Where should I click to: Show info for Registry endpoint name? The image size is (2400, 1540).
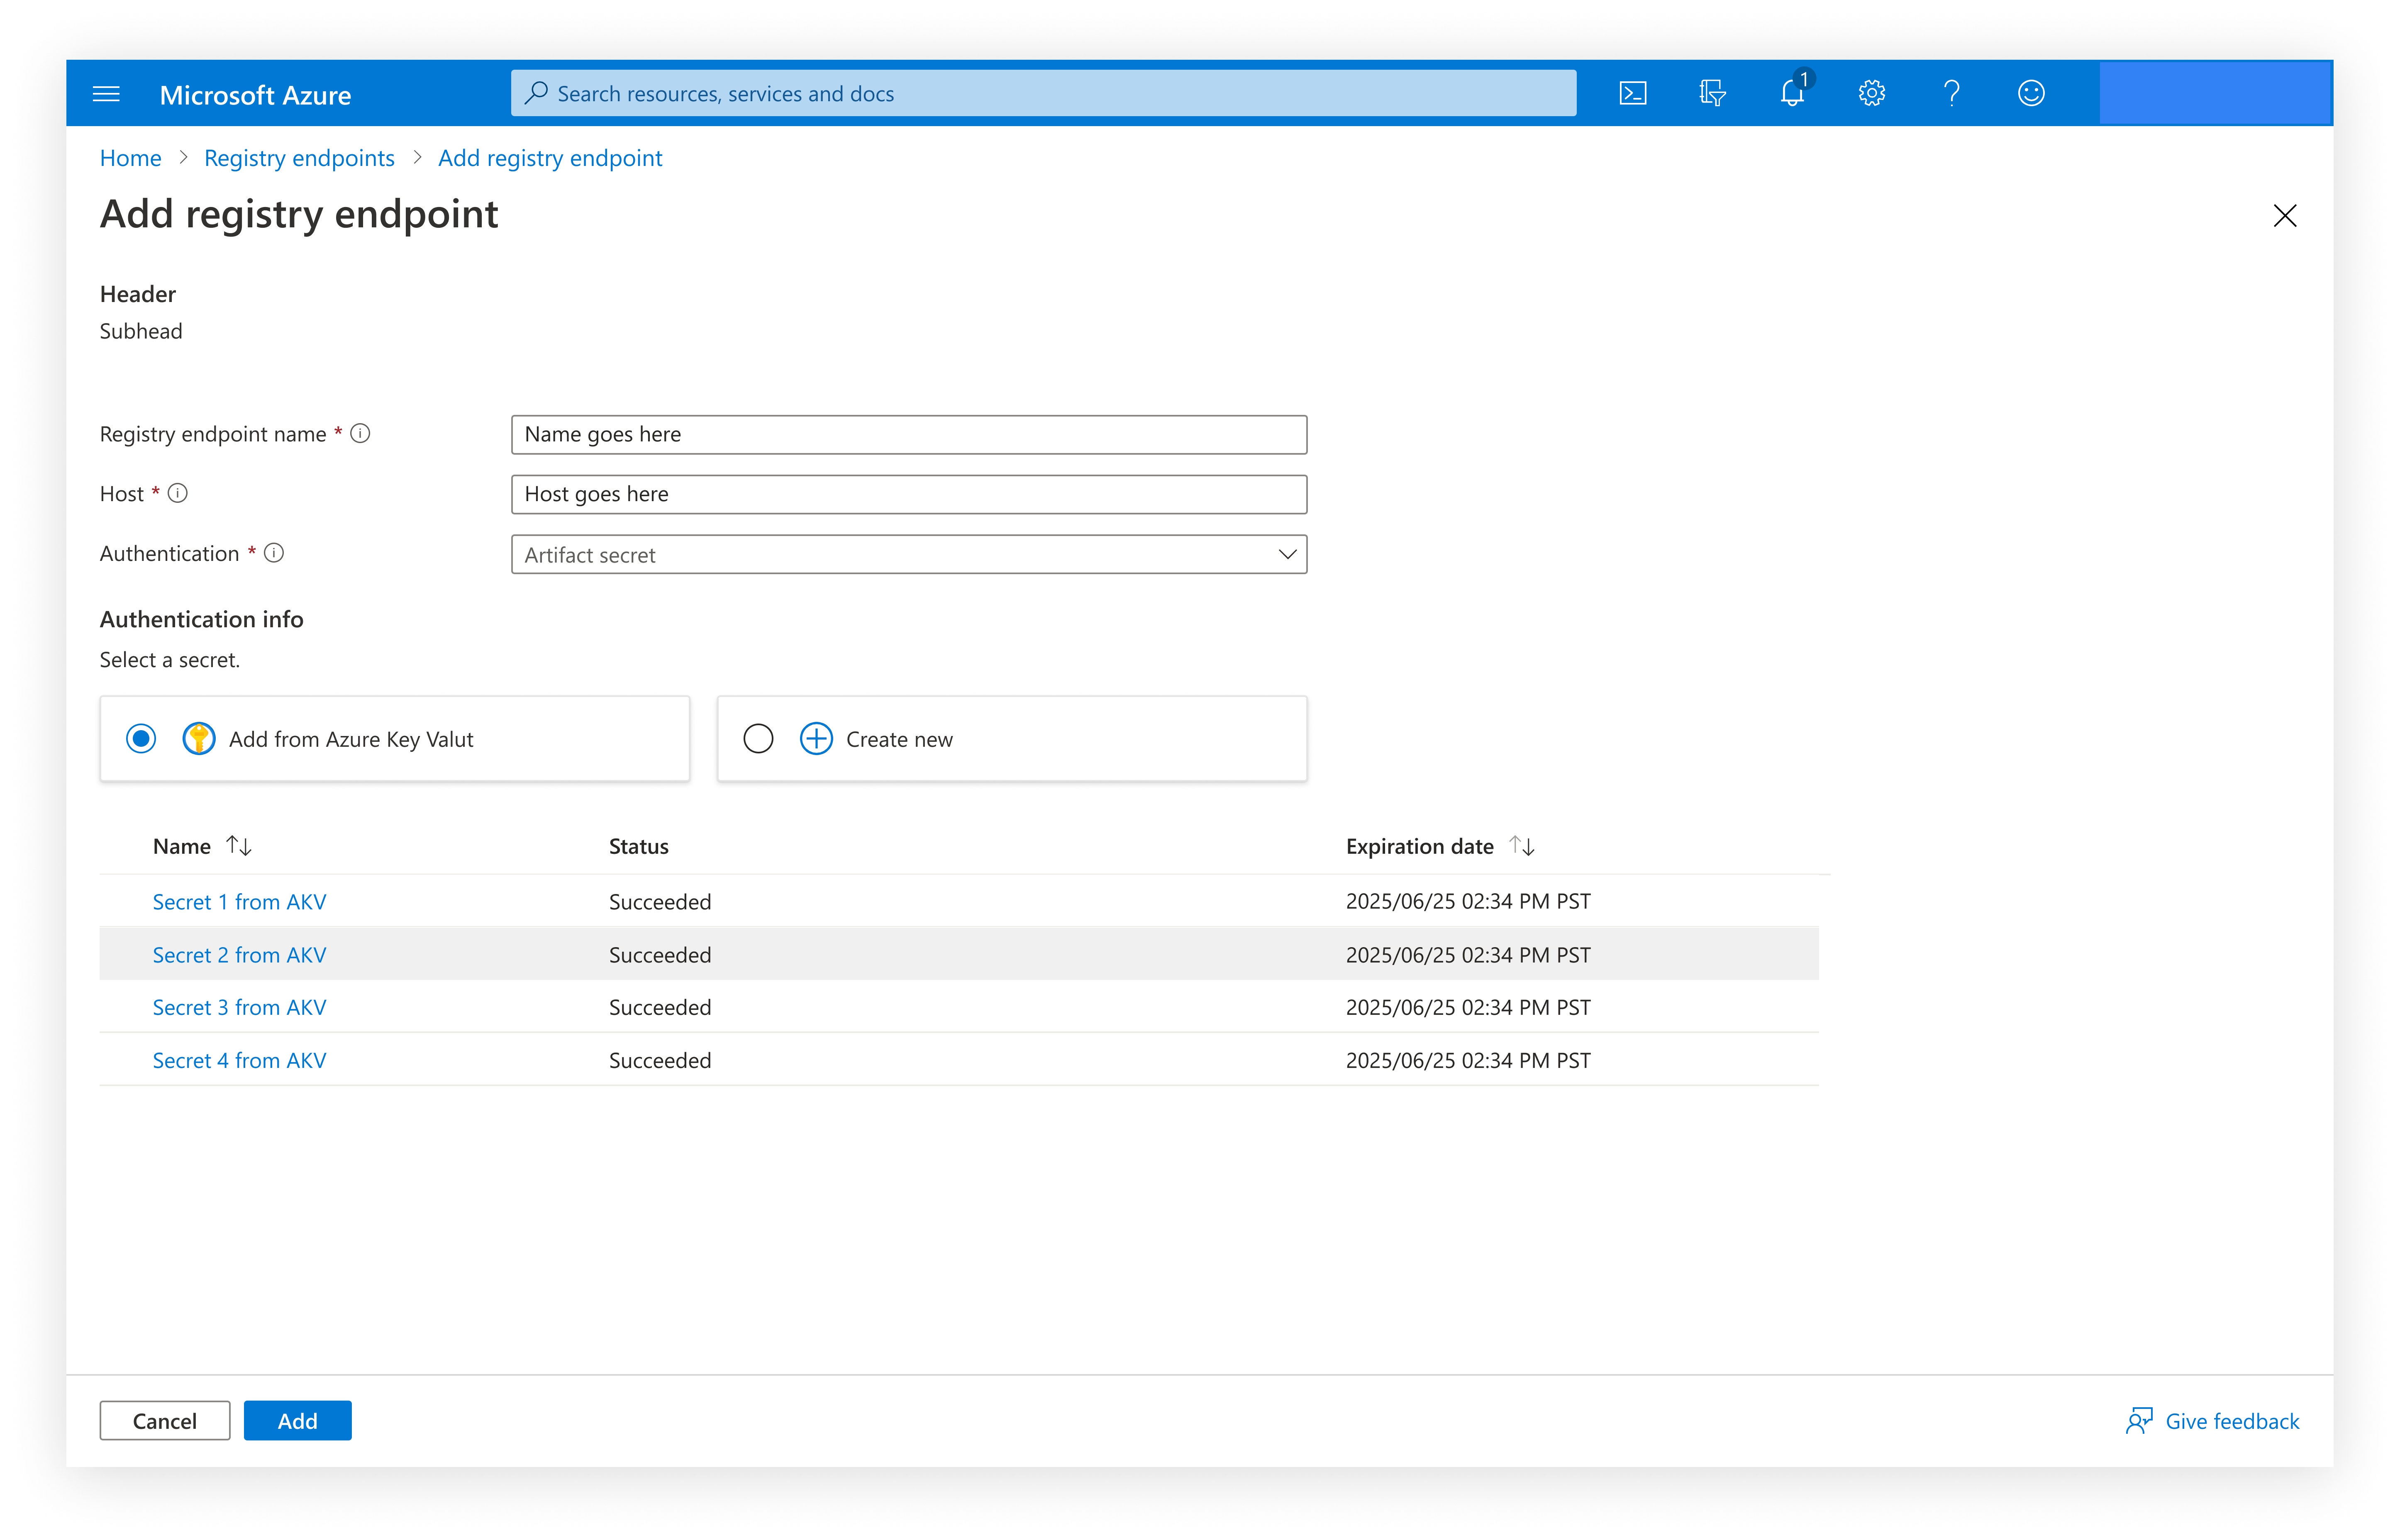click(x=360, y=433)
